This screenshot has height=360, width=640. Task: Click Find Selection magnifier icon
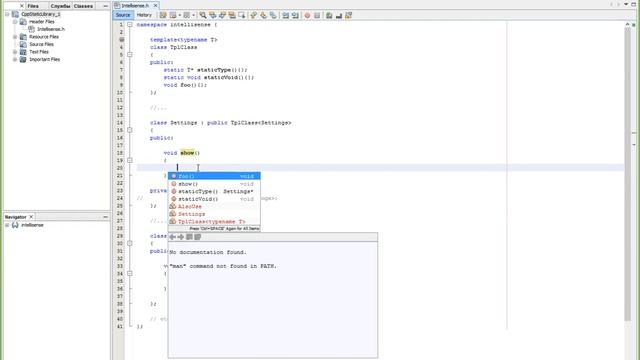[x=203, y=15]
